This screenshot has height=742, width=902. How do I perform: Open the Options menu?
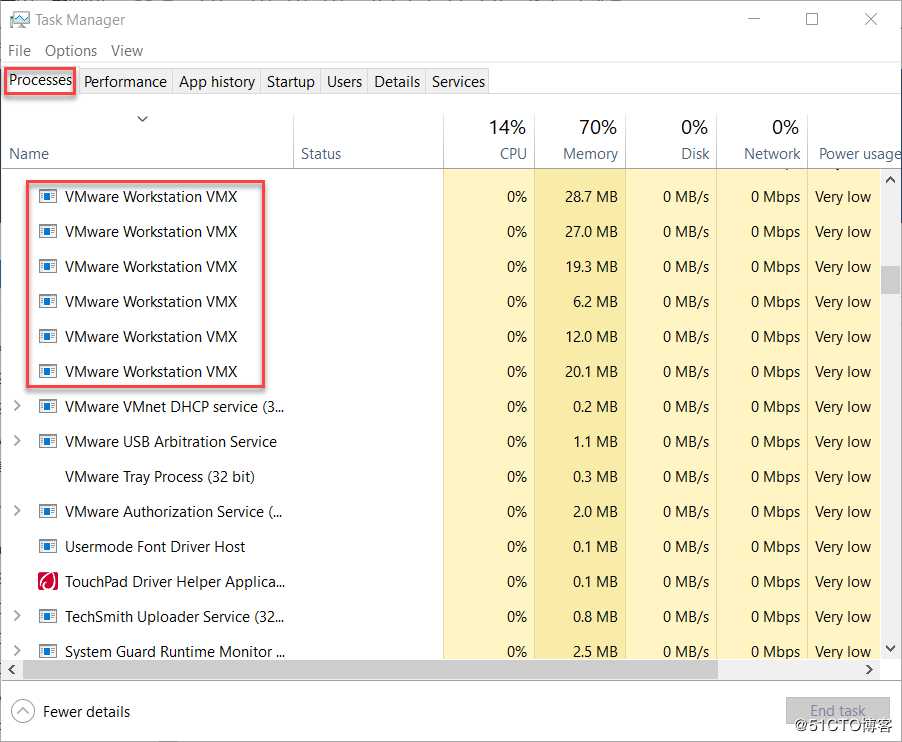pos(71,51)
